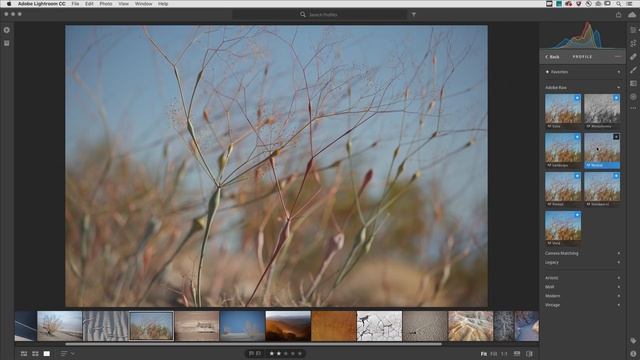The width and height of the screenshot is (640, 360).
Task: Click Back in the Profile panel
Action: tap(552, 57)
